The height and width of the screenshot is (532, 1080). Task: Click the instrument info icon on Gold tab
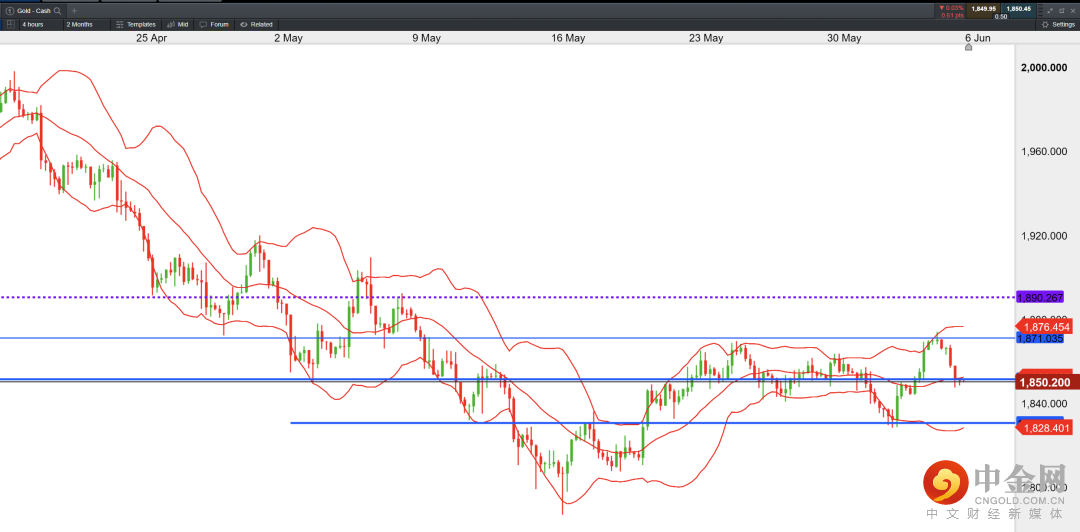click(x=10, y=10)
